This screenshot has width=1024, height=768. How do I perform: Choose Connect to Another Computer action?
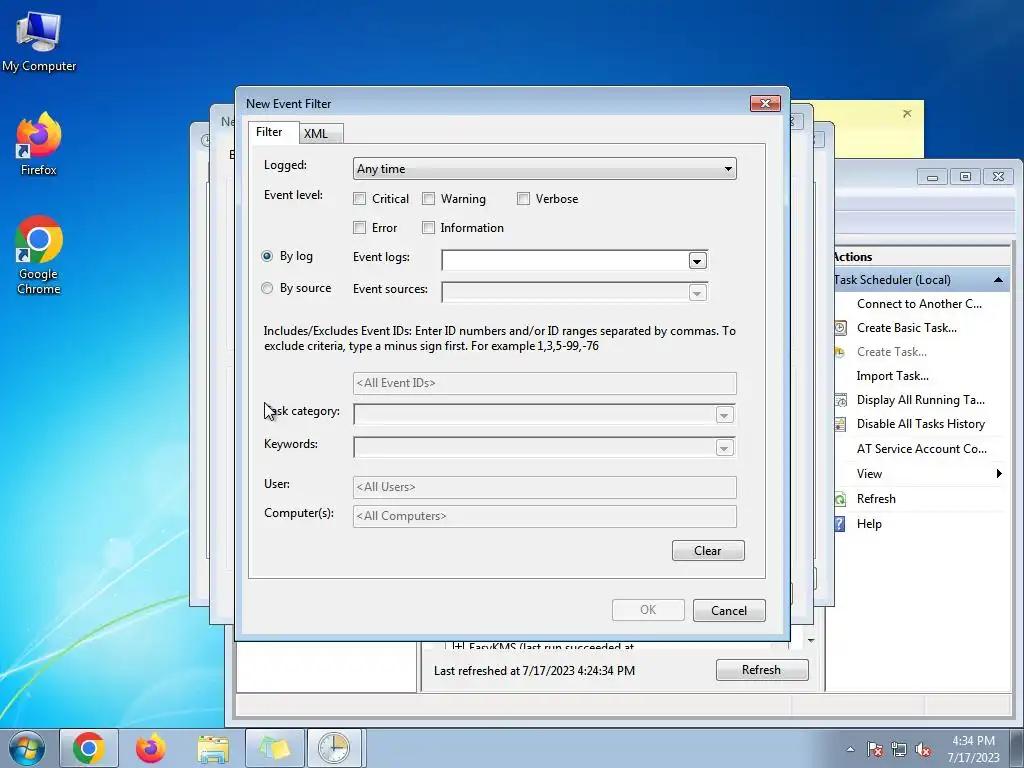point(919,304)
